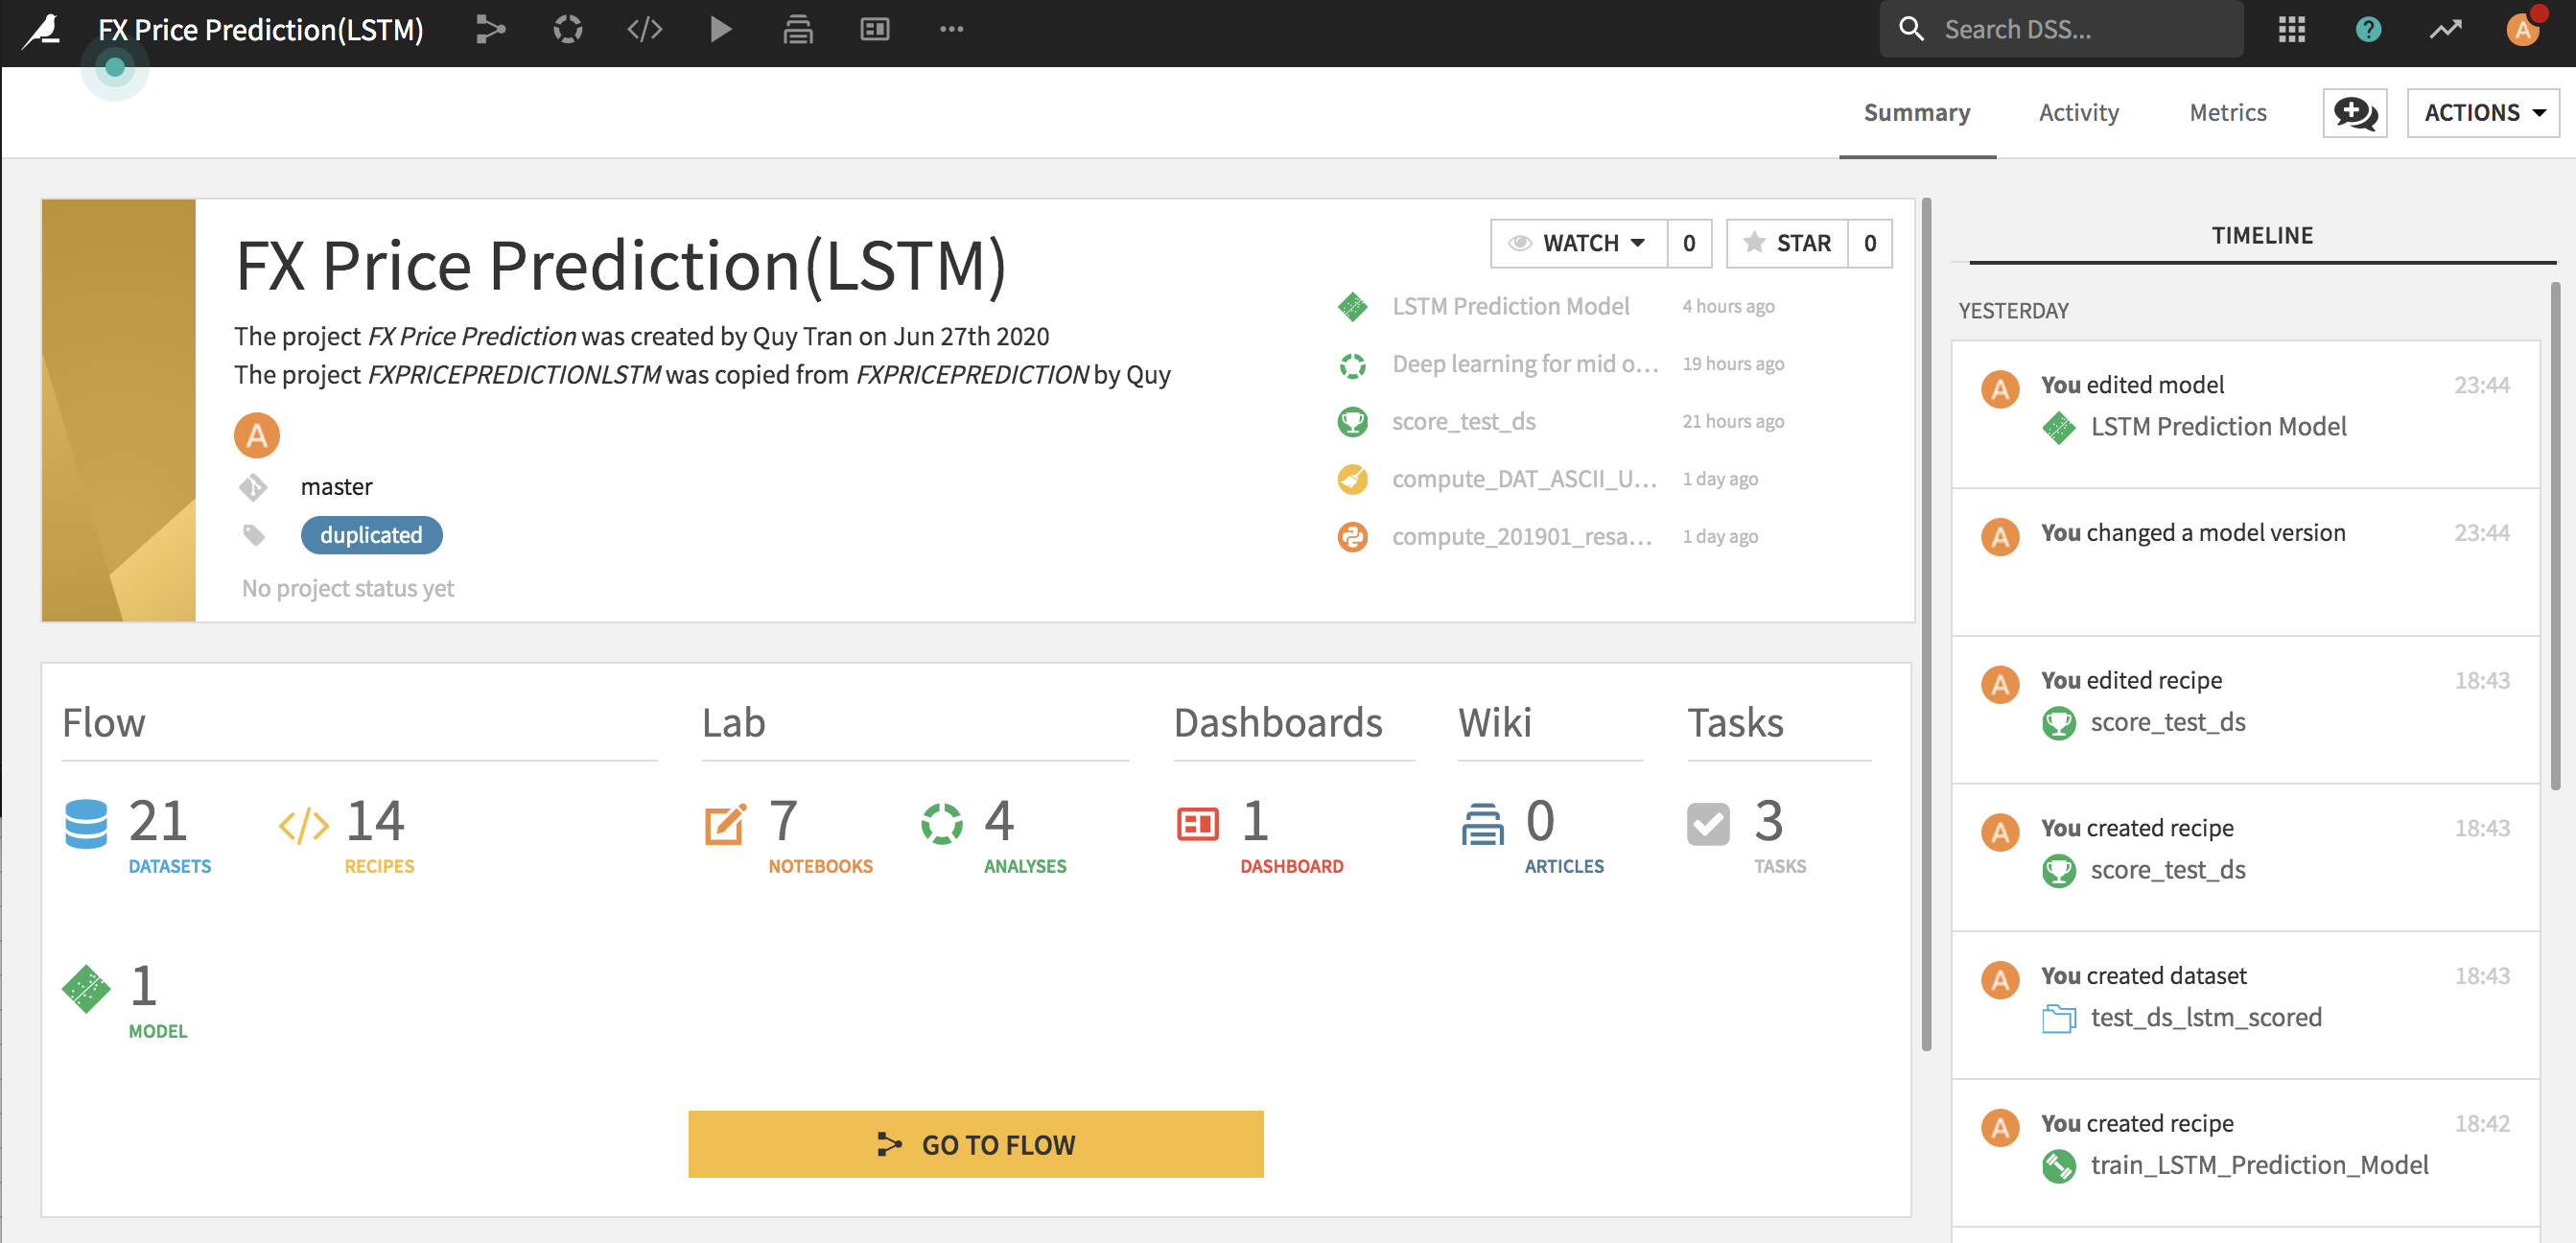Expand the ACTIONS dropdown
The width and height of the screenshot is (2576, 1243).
coord(2482,113)
